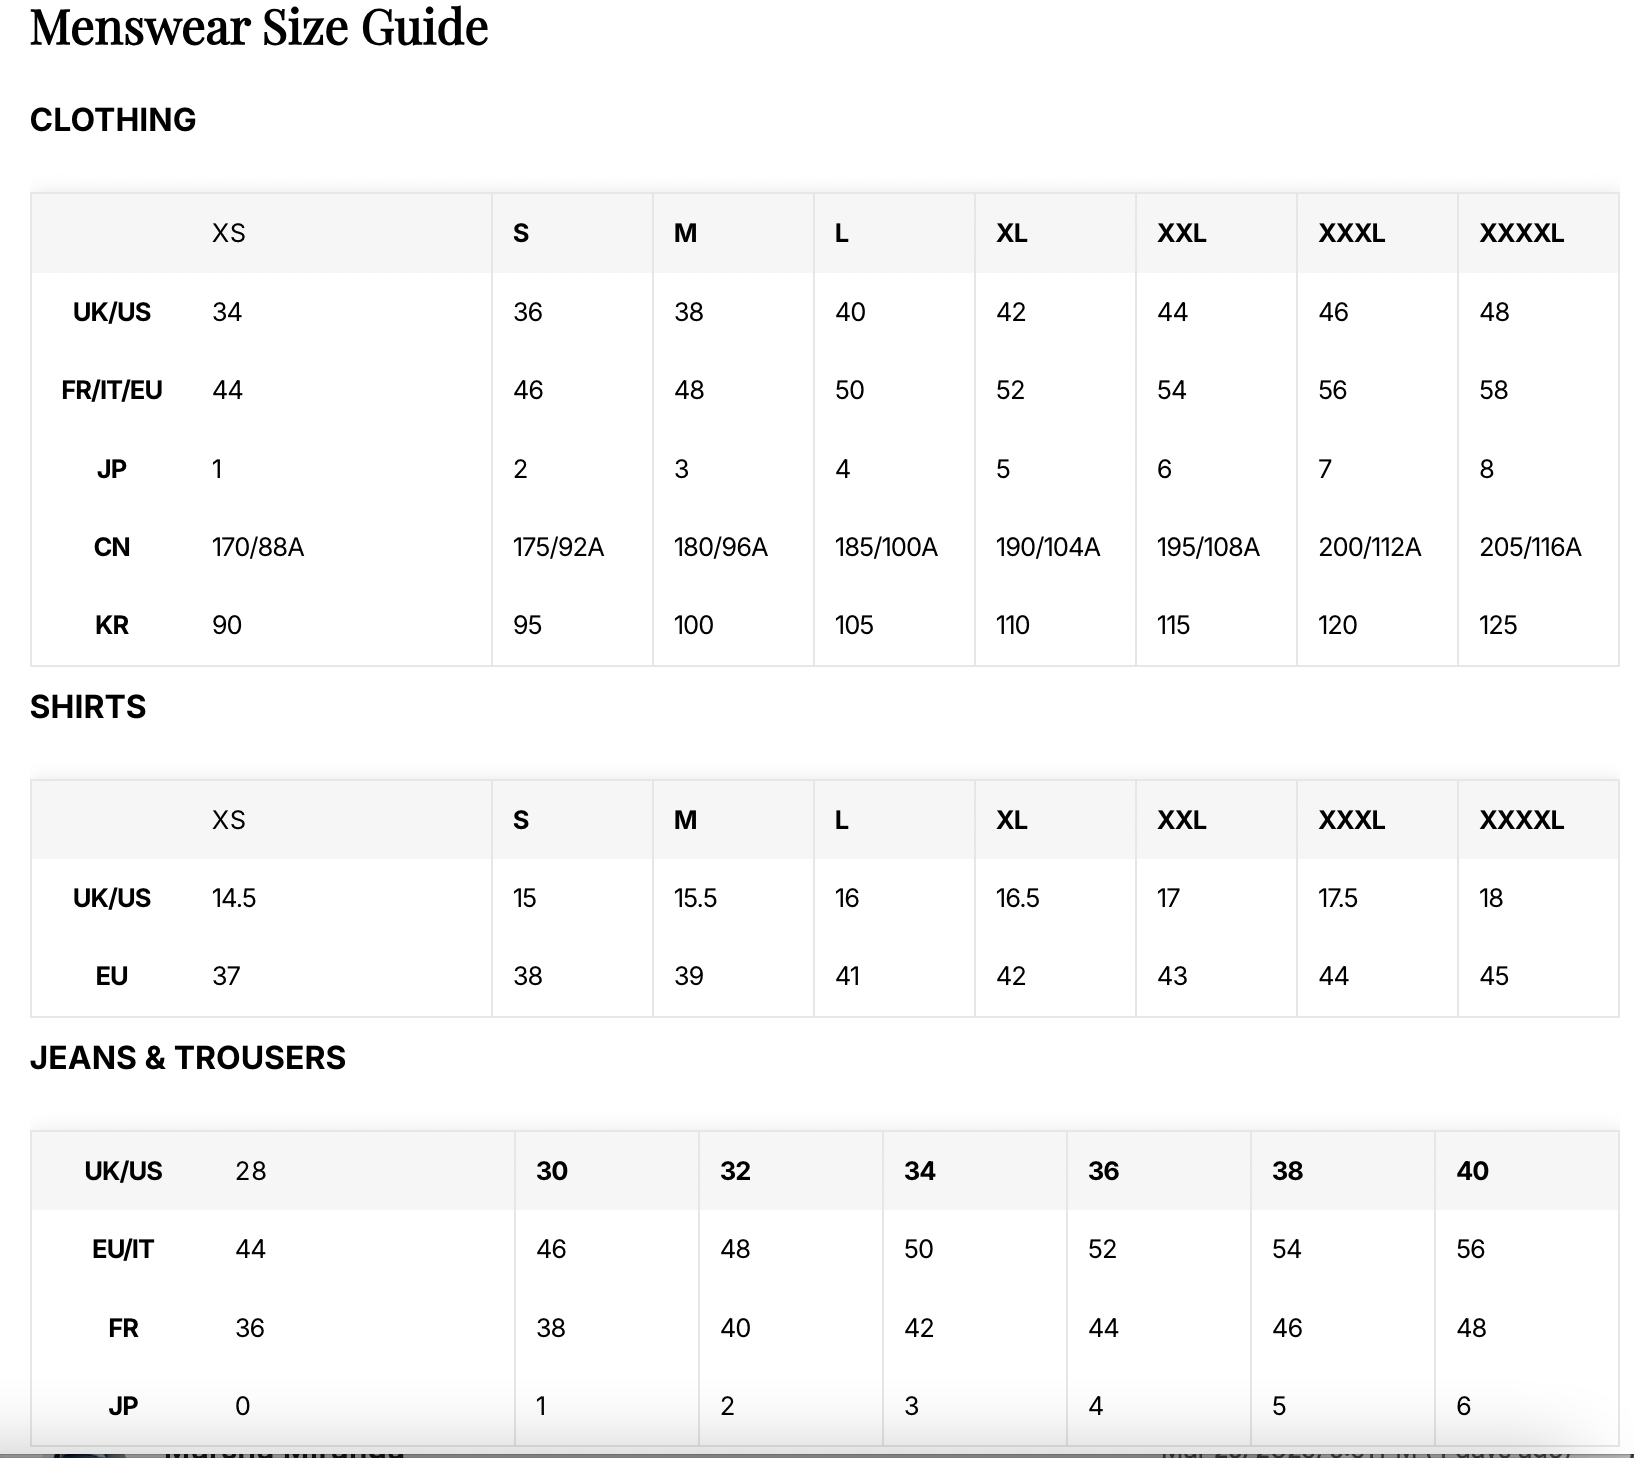Click shirt collar size 17.5 cell
This screenshot has height=1458, width=1634.
point(1338,898)
